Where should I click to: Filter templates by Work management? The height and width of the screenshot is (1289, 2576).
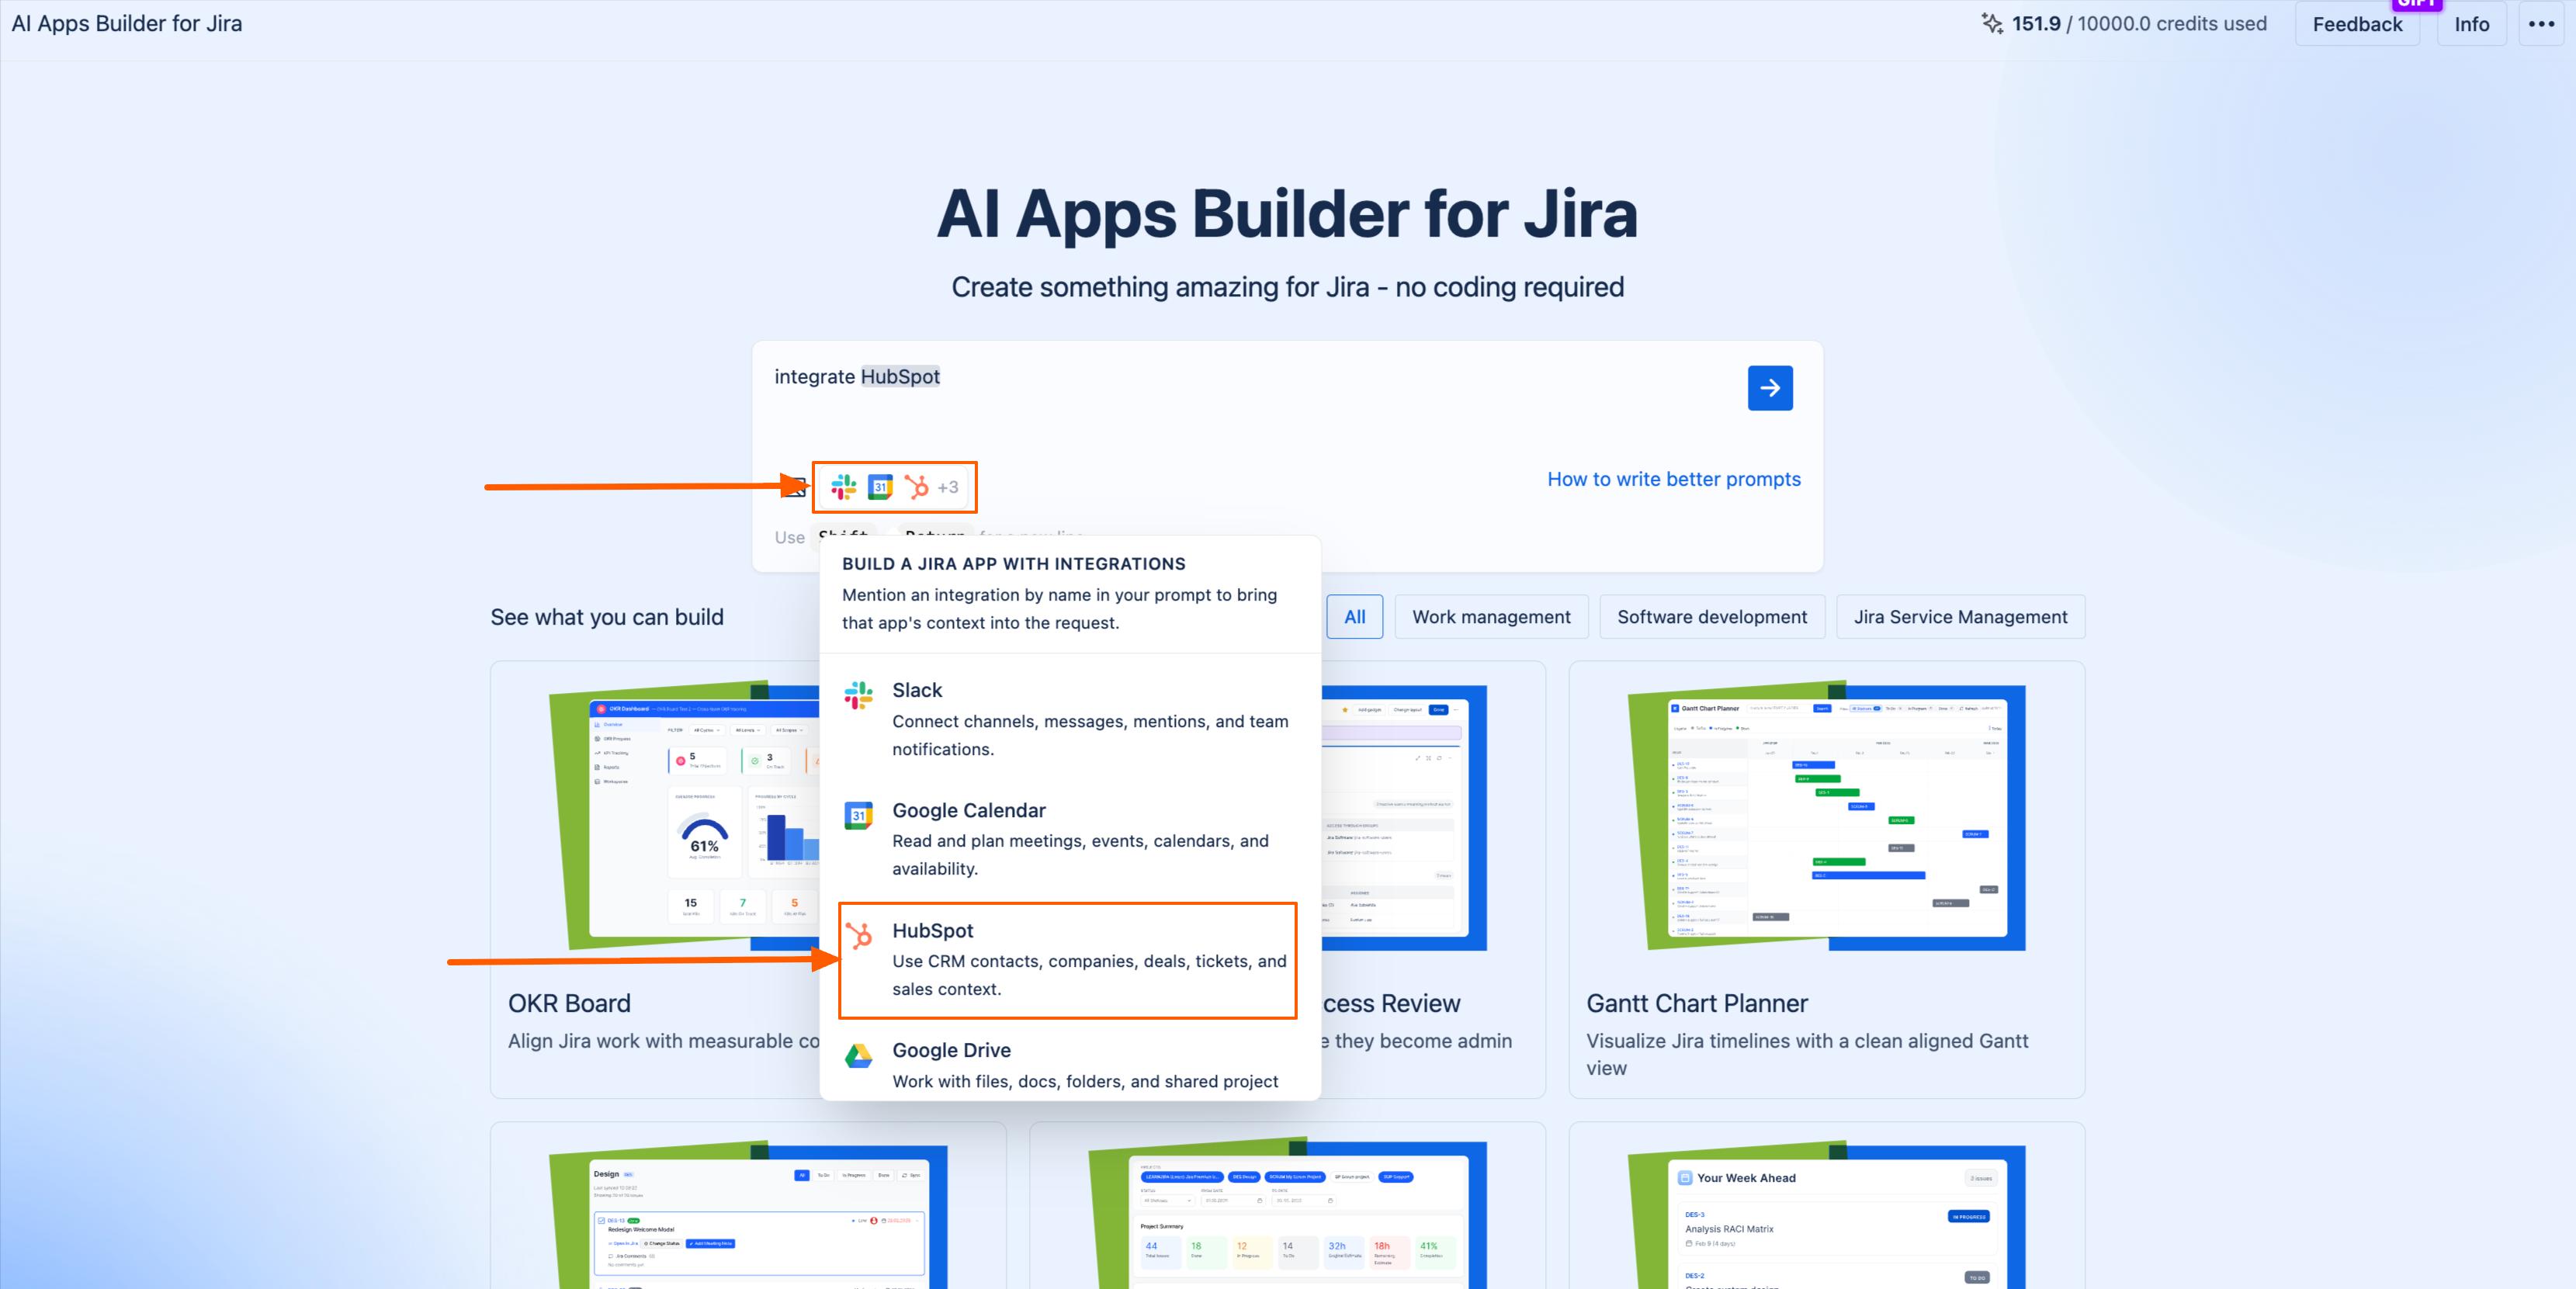(1491, 617)
